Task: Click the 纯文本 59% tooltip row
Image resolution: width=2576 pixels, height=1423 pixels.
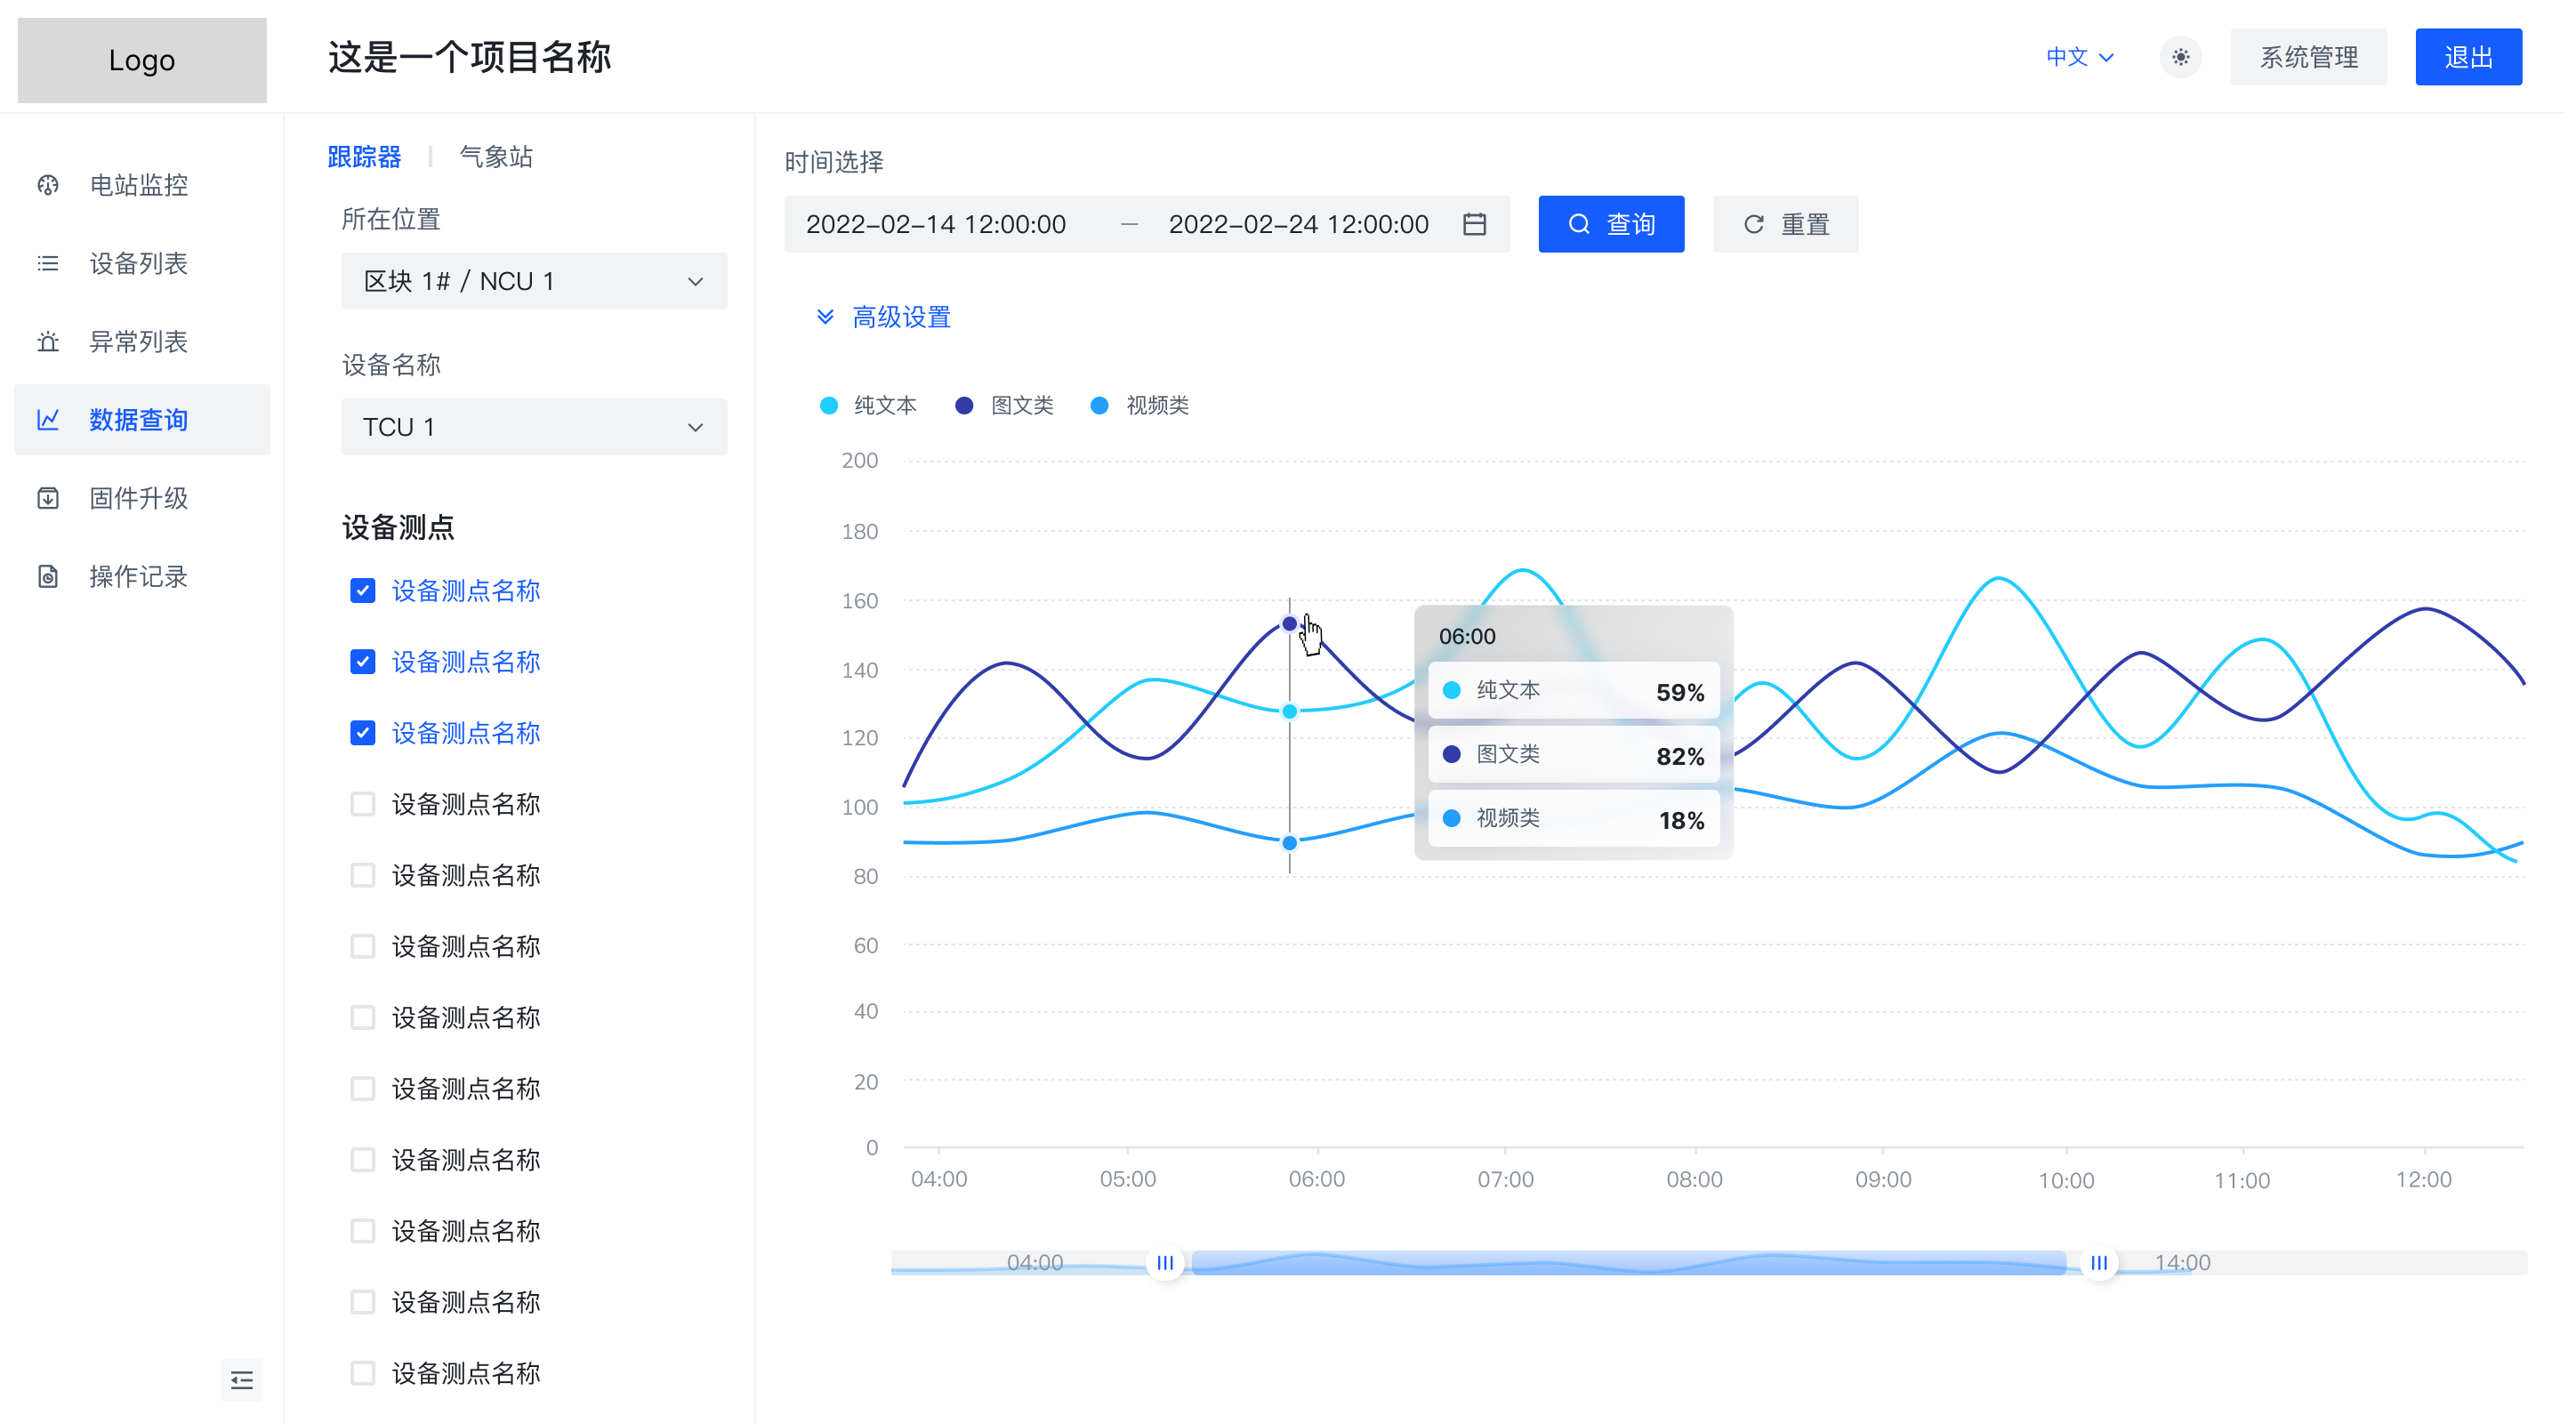Action: [1574, 690]
